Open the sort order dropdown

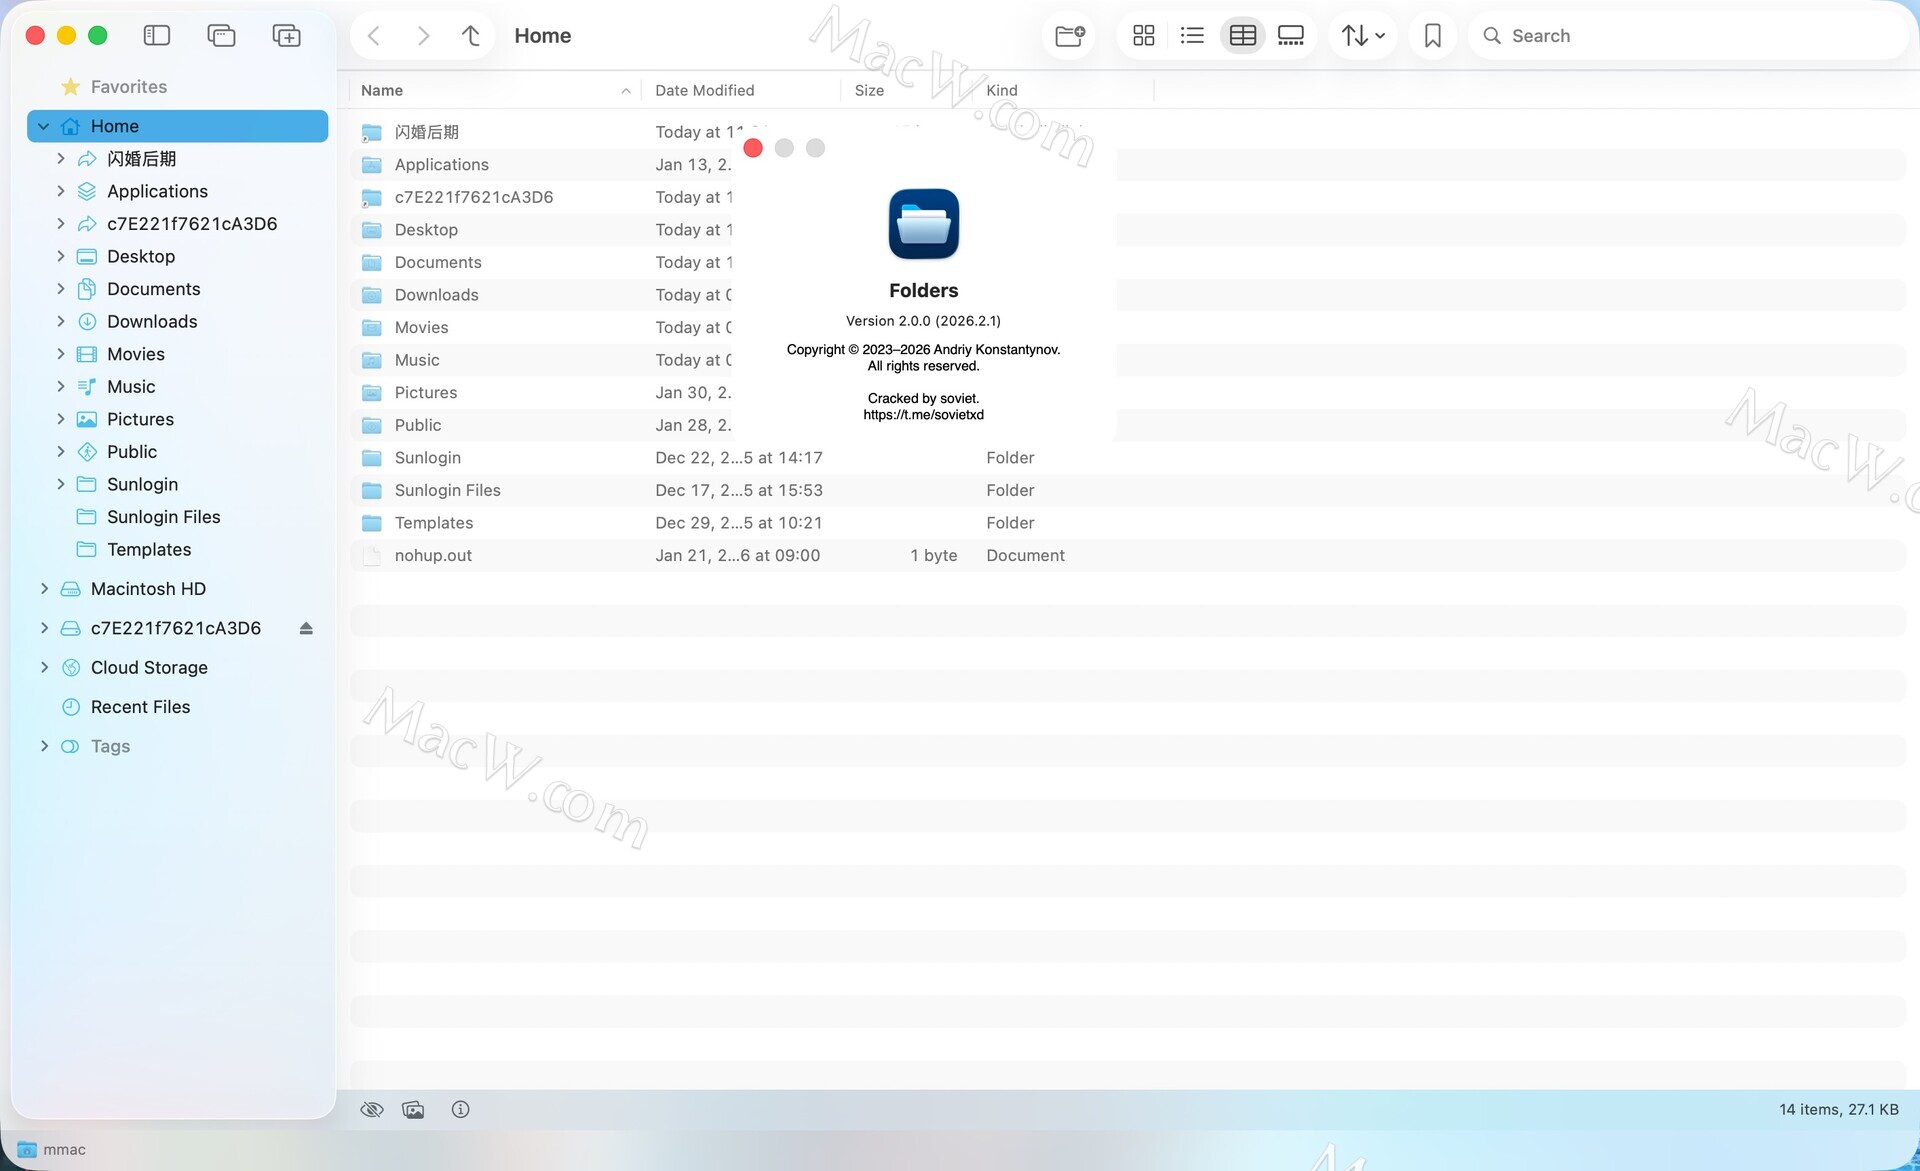[x=1363, y=36]
